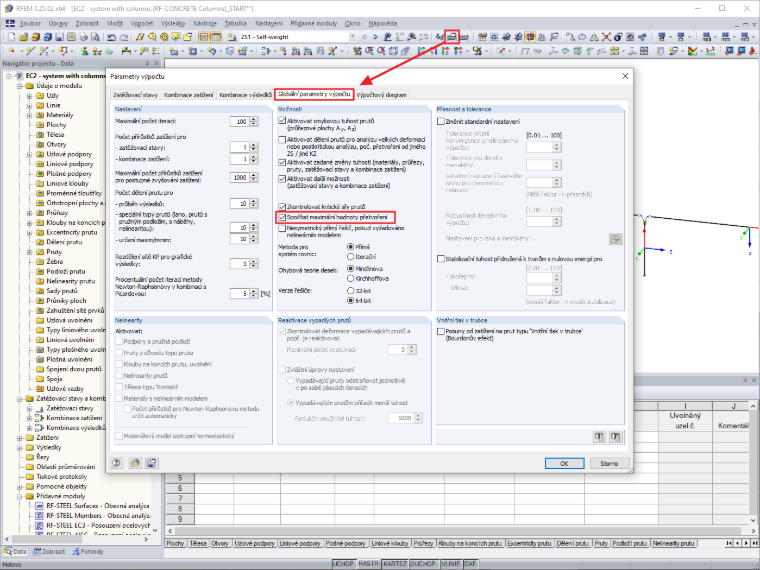Switch navigator to Pohledy tab
760x570 pixels.
[88, 552]
